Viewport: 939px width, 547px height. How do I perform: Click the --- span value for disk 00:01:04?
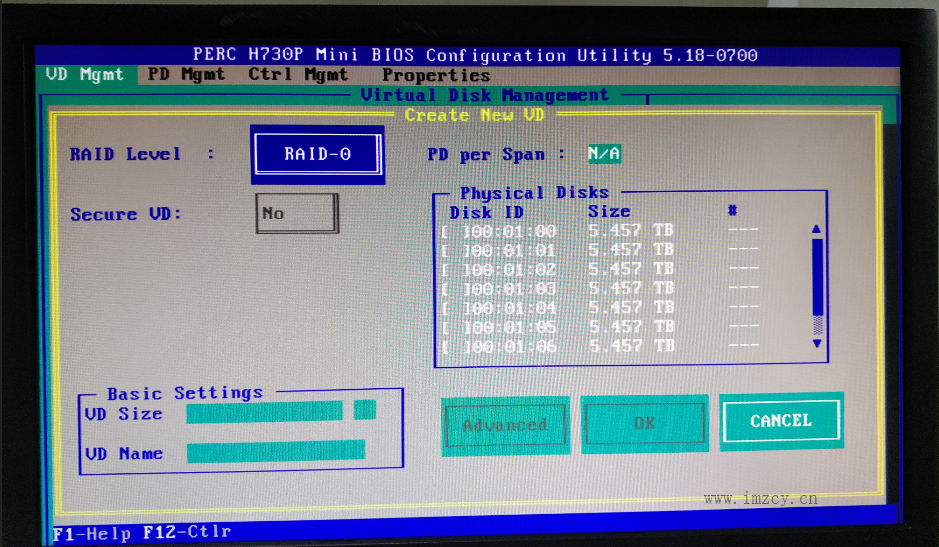click(x=743, y=307)
